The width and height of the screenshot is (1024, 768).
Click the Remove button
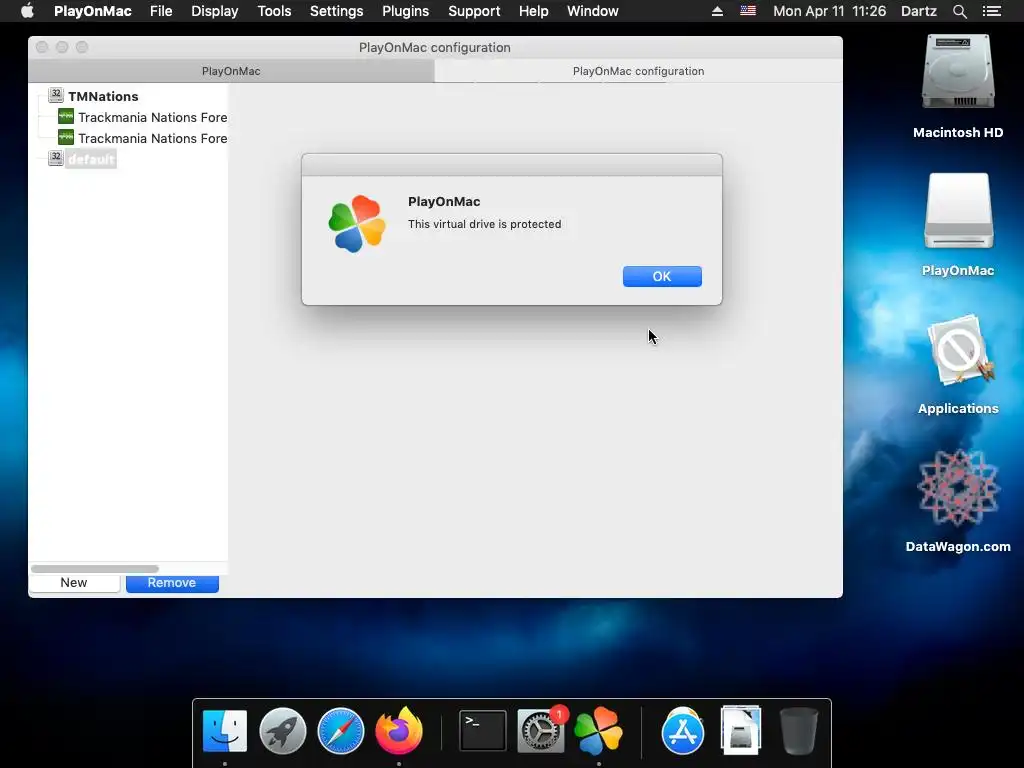(172, 583)
